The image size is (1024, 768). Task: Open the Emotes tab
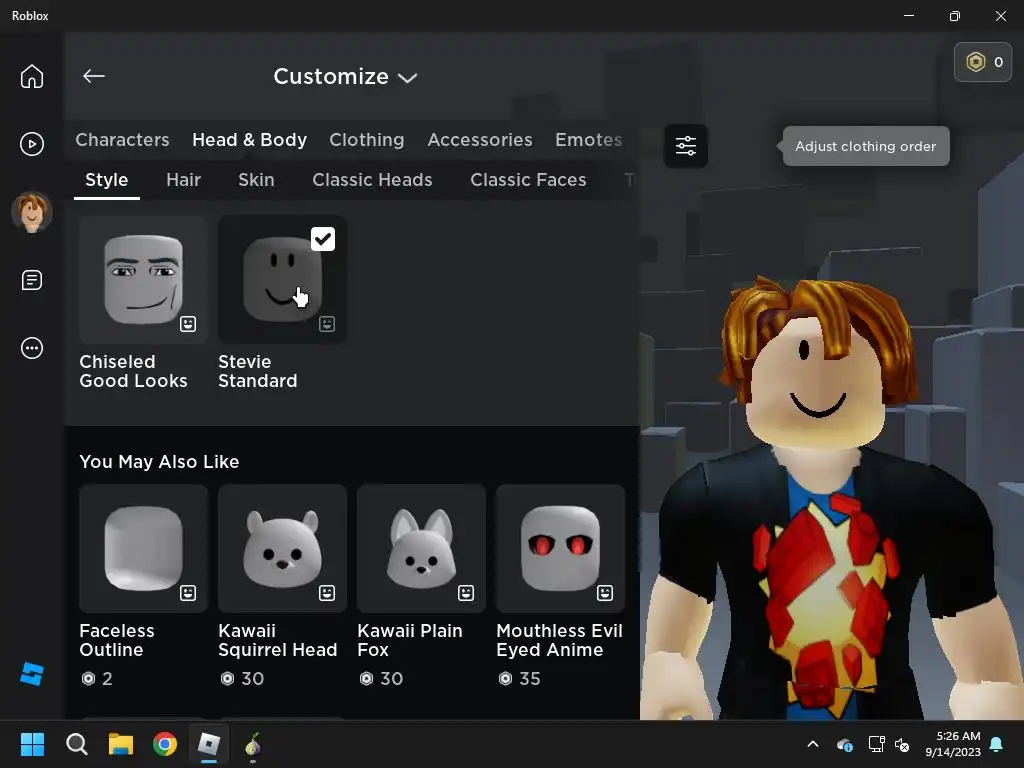pos(588,140)
